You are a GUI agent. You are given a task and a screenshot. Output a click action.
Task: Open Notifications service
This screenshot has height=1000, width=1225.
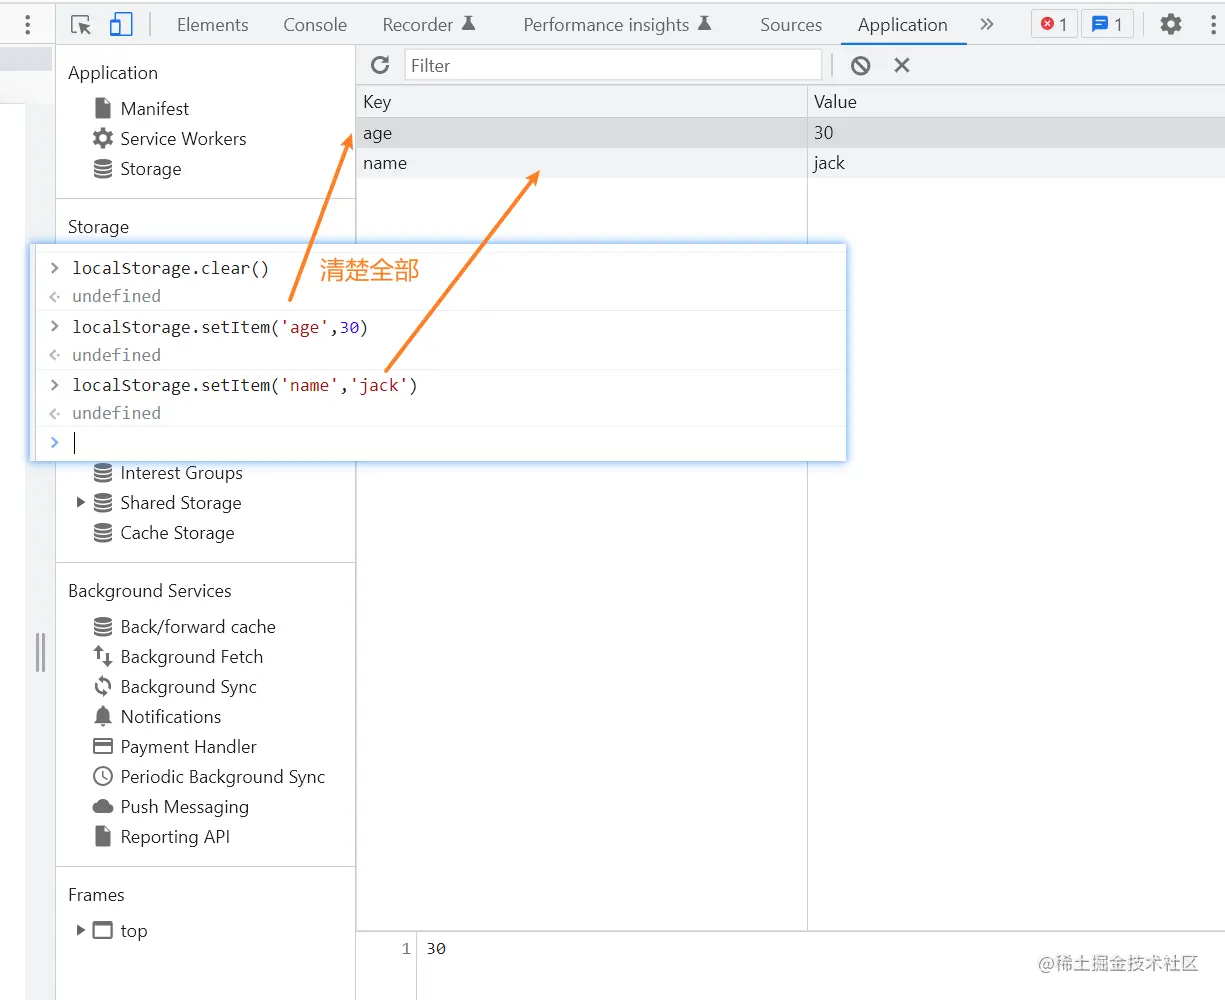[171, 717]
